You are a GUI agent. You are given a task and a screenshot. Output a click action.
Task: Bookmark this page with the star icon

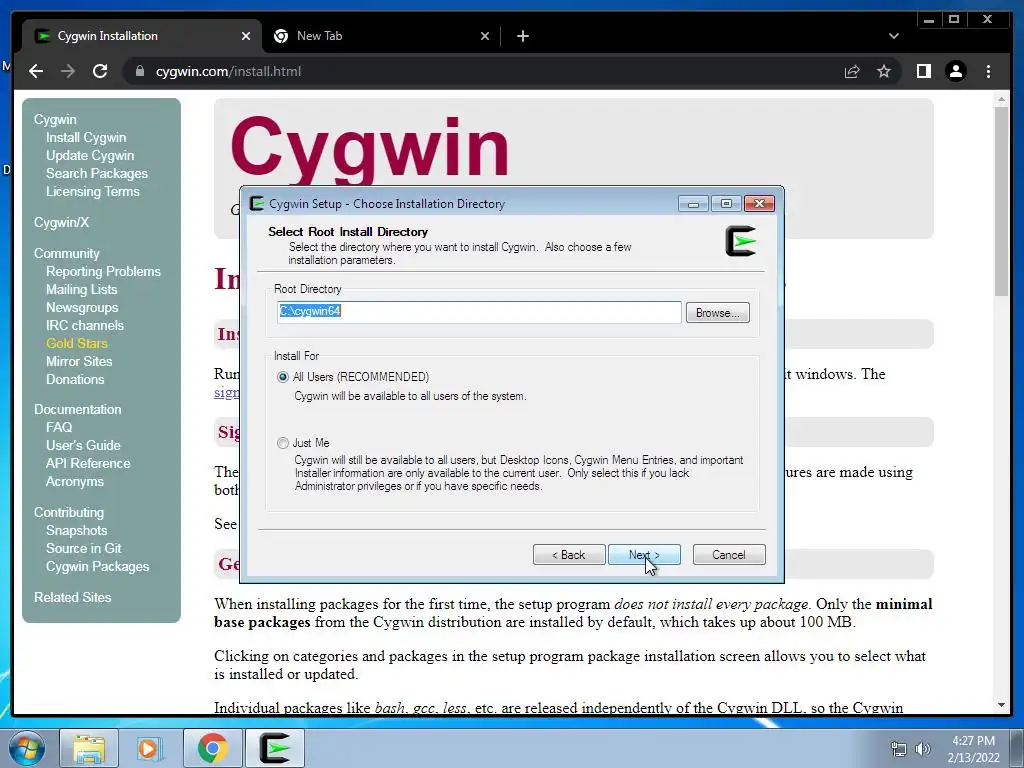(x=884, y=71)
